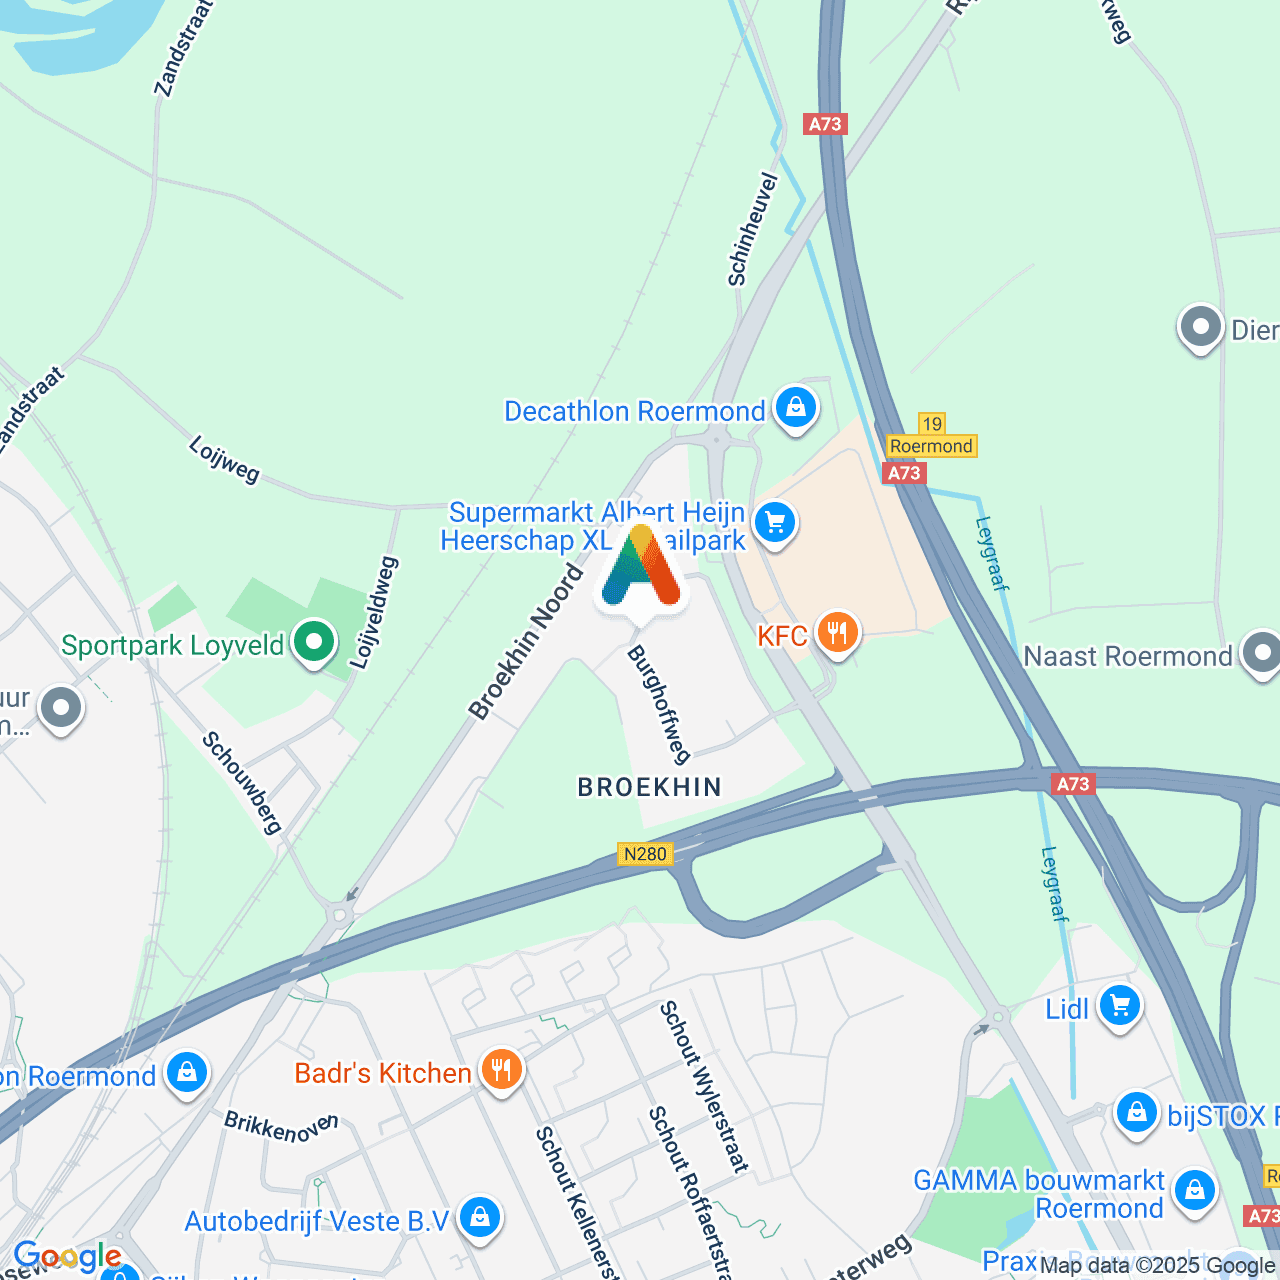Click the BROEKHIN neighborhood label
The image size is (1280, 1280).
(x=650, y=787)
